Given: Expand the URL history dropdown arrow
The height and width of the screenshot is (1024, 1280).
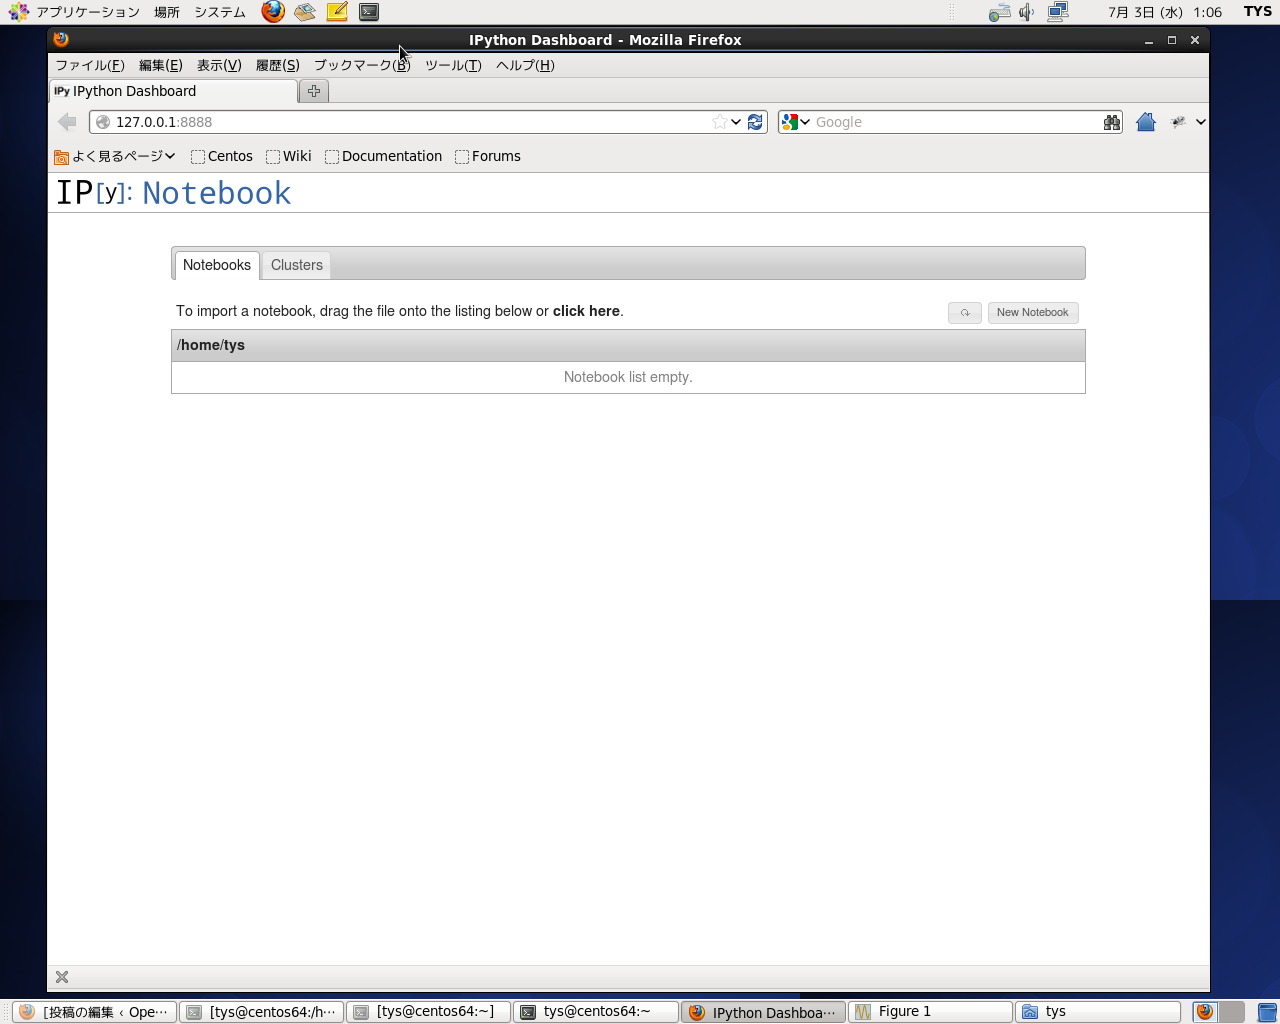Looking at the screenshot, I should [x=737, y=122].
